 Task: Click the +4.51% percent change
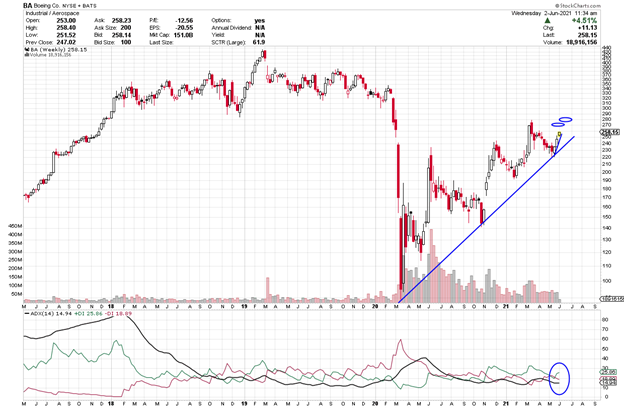(x=584, y=20)
